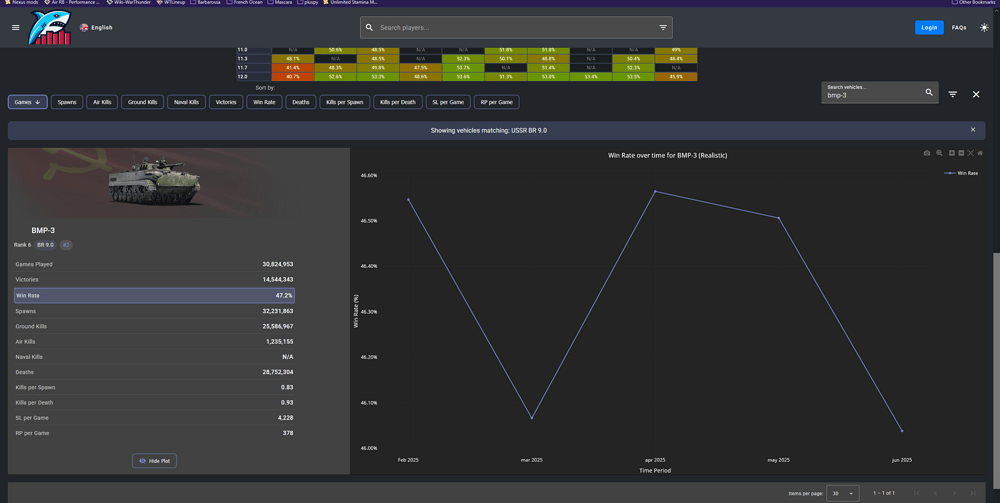Click the BR 9.0 badge

pyautogui.click(x=45, y=245)
